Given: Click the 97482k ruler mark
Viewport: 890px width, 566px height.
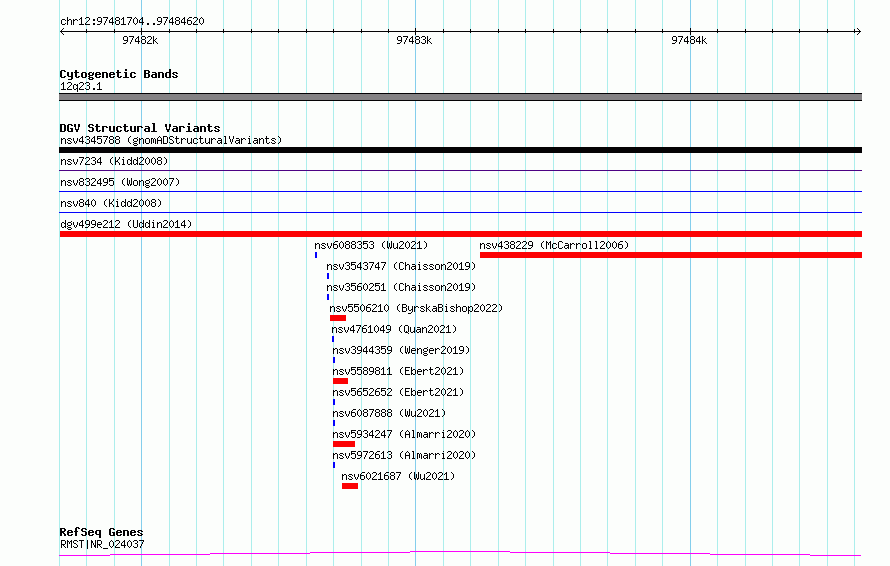Looking at the screenshot, I should point(140,40).
